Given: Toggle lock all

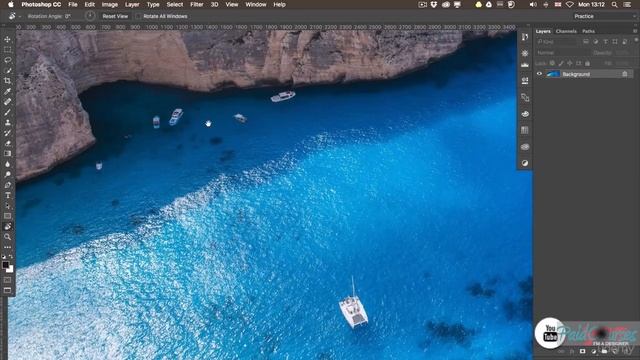Looking at the screenshot, I should point(587,63).
